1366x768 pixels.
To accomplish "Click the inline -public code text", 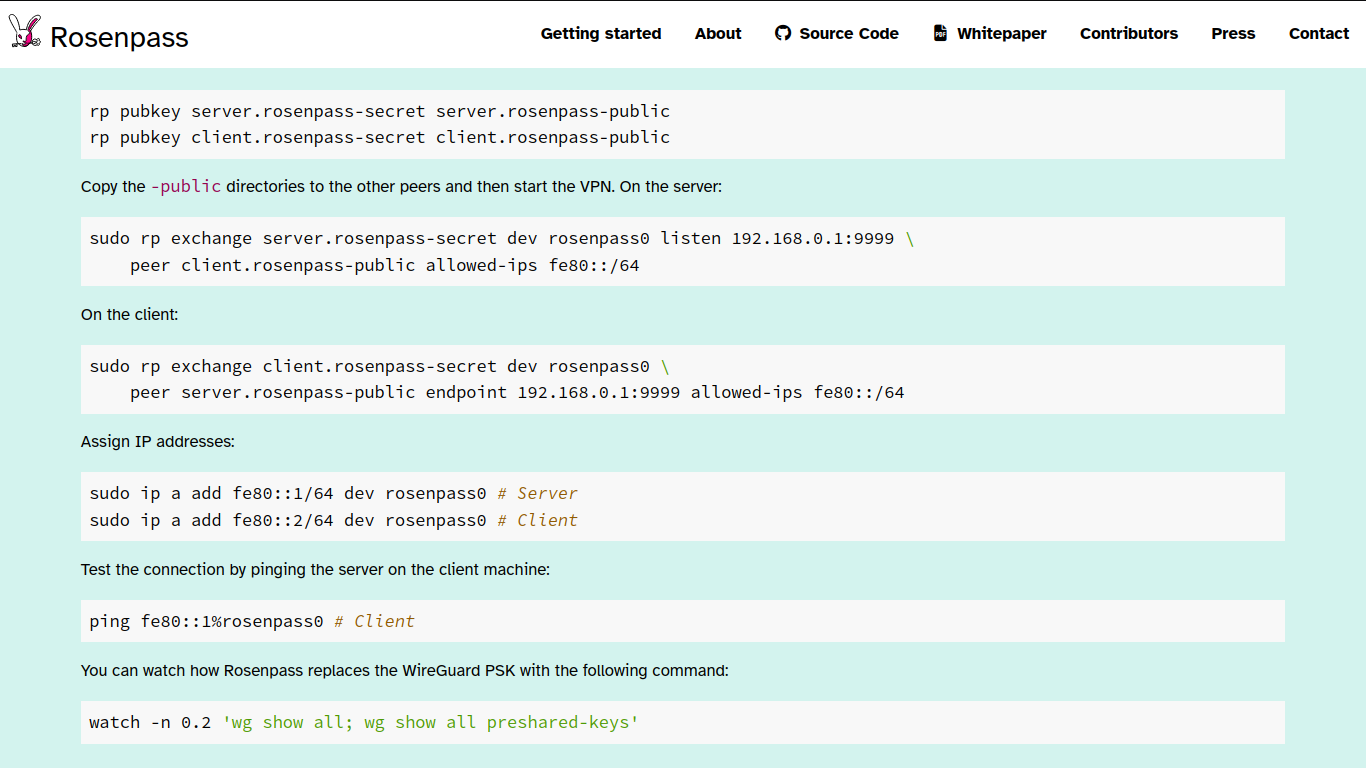I will tap(186, 187).
